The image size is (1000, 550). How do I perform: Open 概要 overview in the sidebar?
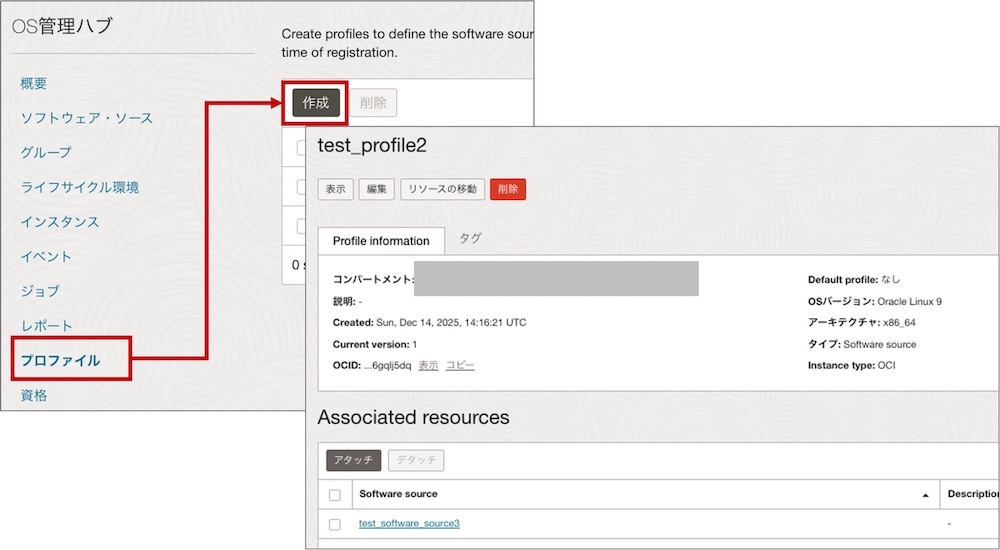tap(34, 83)
